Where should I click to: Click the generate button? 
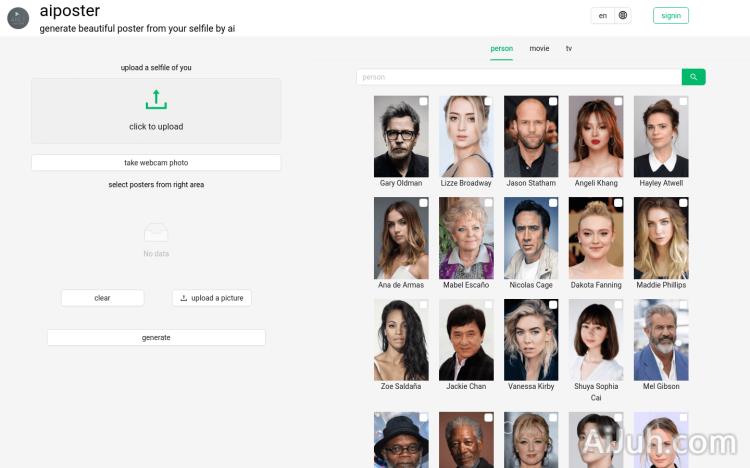pyautogui.click(x=156, y=338)
